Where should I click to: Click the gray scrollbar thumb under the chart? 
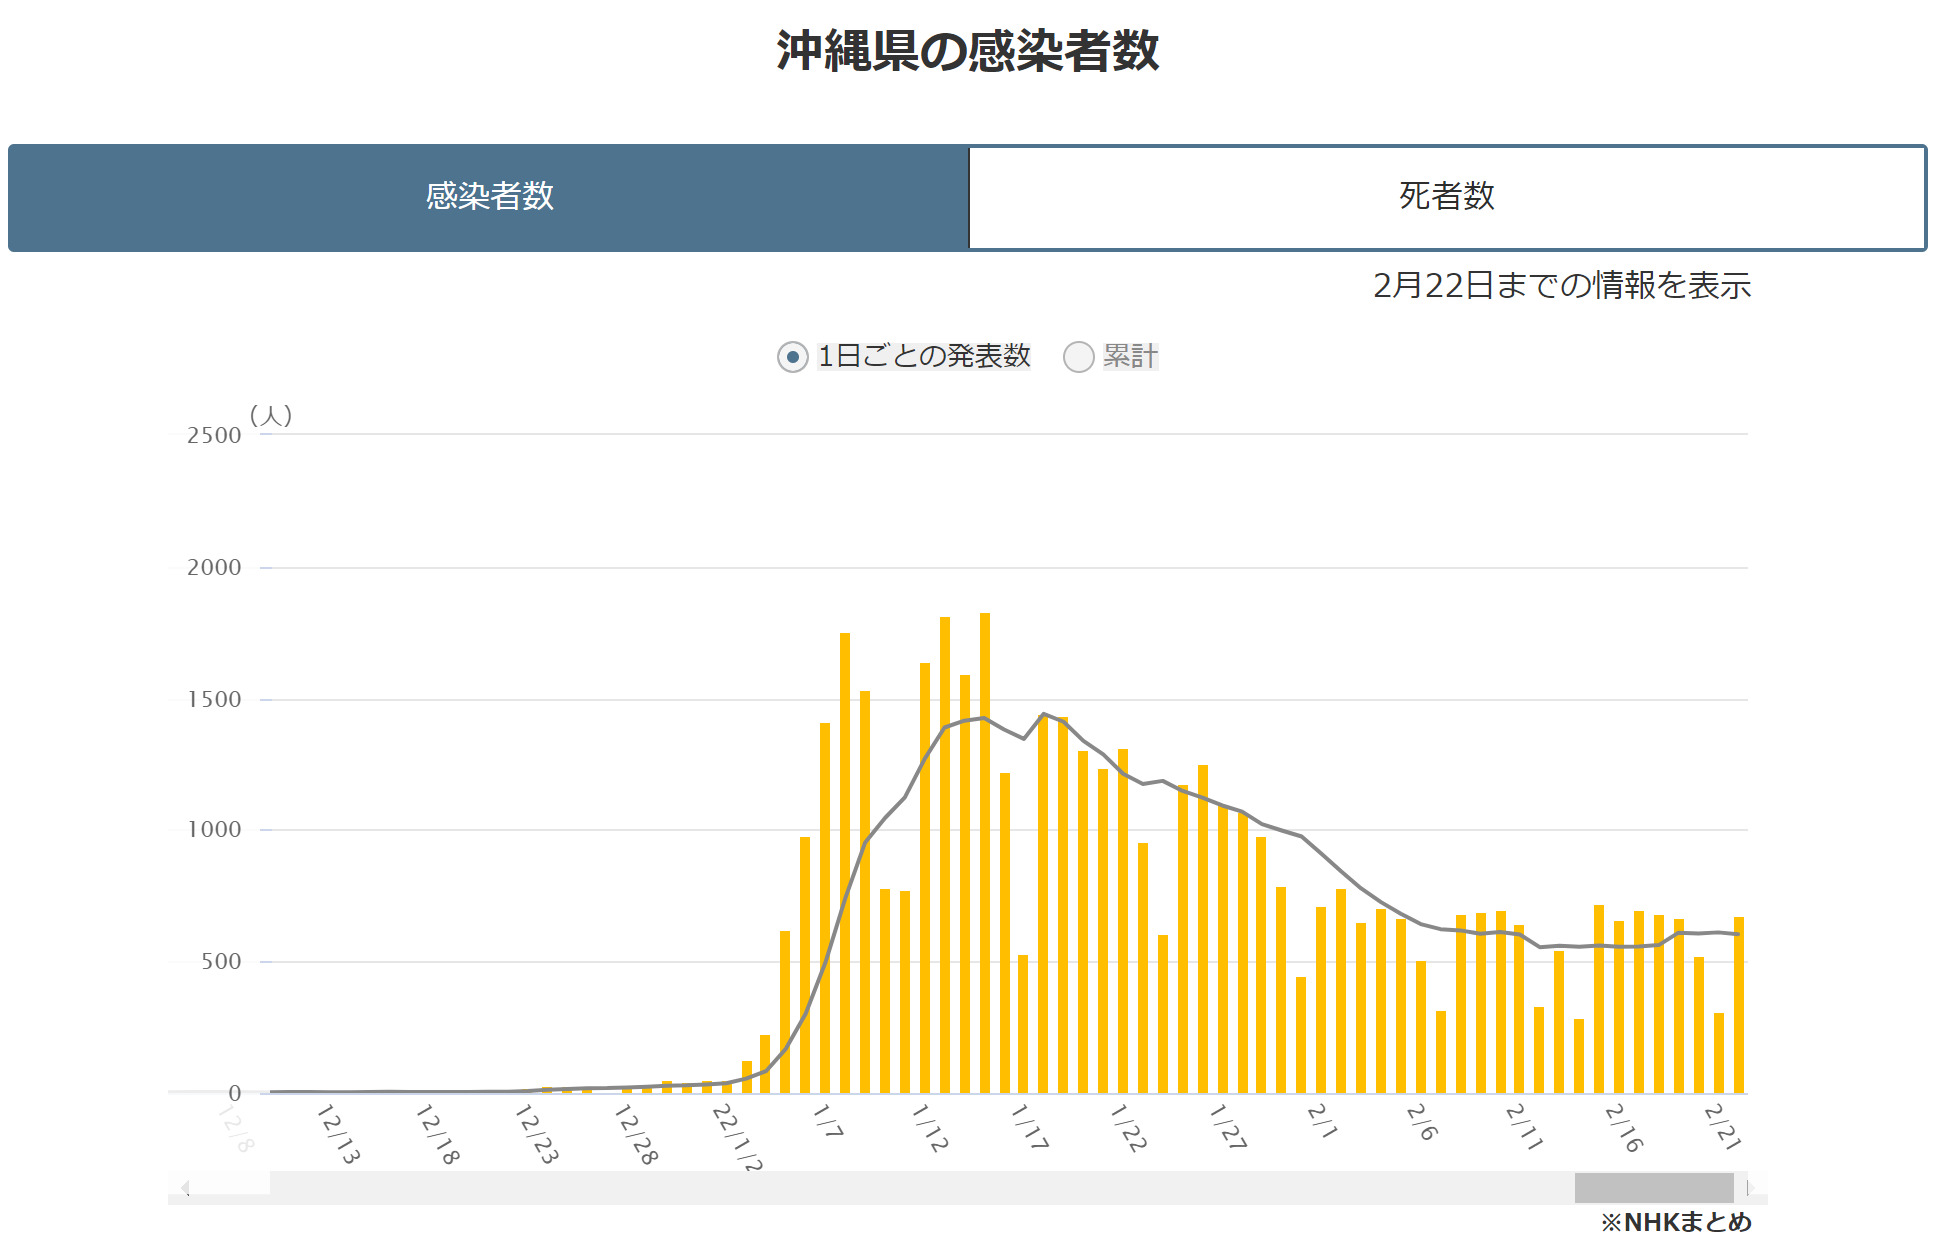[x=1653, y=1188]
